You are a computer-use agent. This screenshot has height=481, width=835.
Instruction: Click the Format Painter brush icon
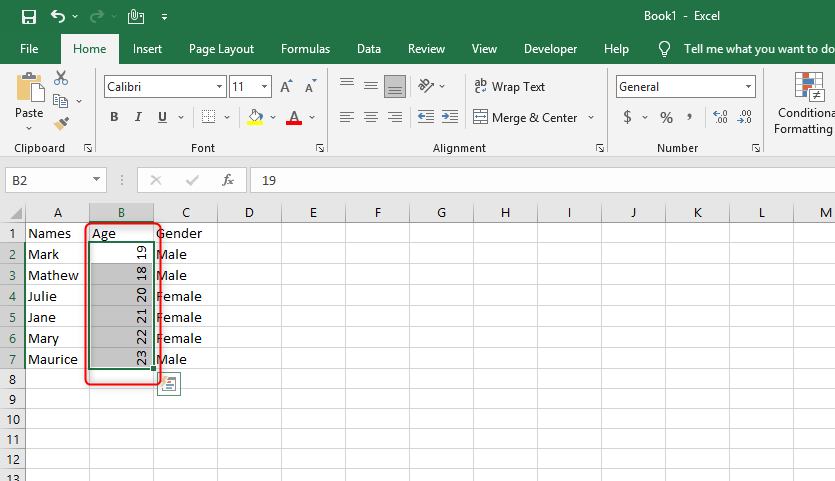pyautogui.click(x=61, y=124)
